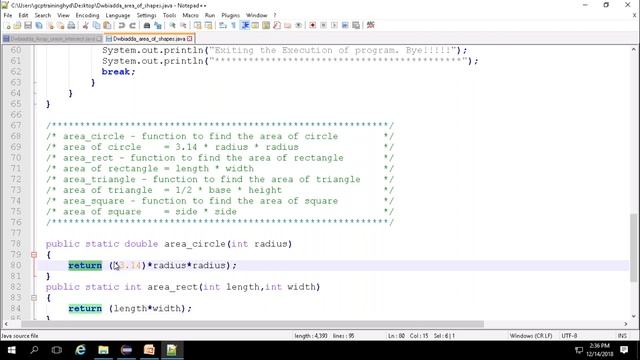Click 'area_circle' in the line 78 method declaration
The width and height of the screenshot is (640, 360).
pyautogui.click(x=195, y=244)
